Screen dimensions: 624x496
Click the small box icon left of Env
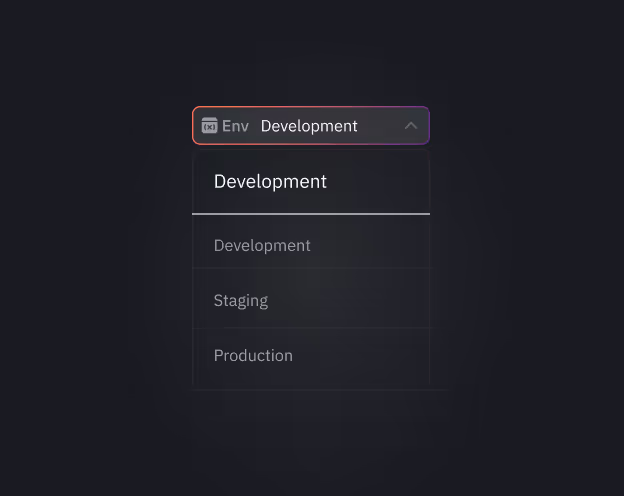209,126
